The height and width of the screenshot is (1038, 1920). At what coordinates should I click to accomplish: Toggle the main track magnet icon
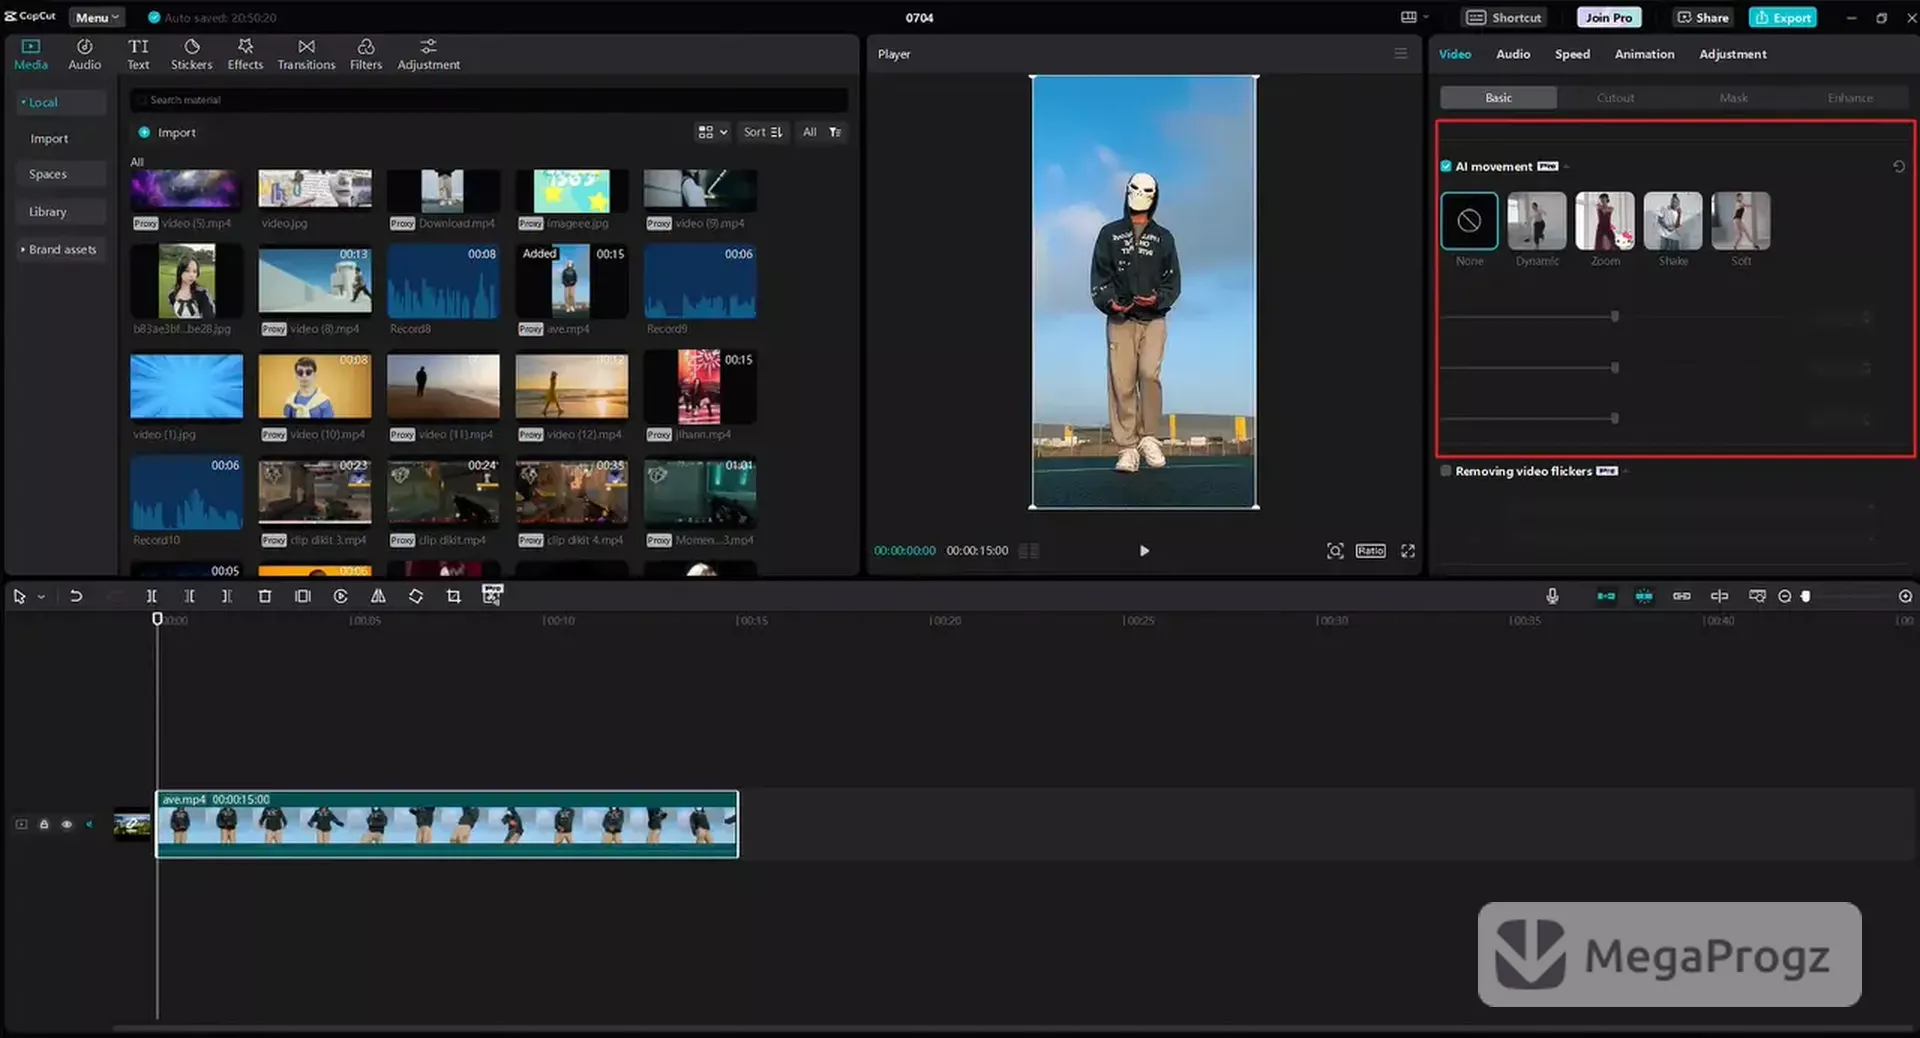[x=1606, y=596]
